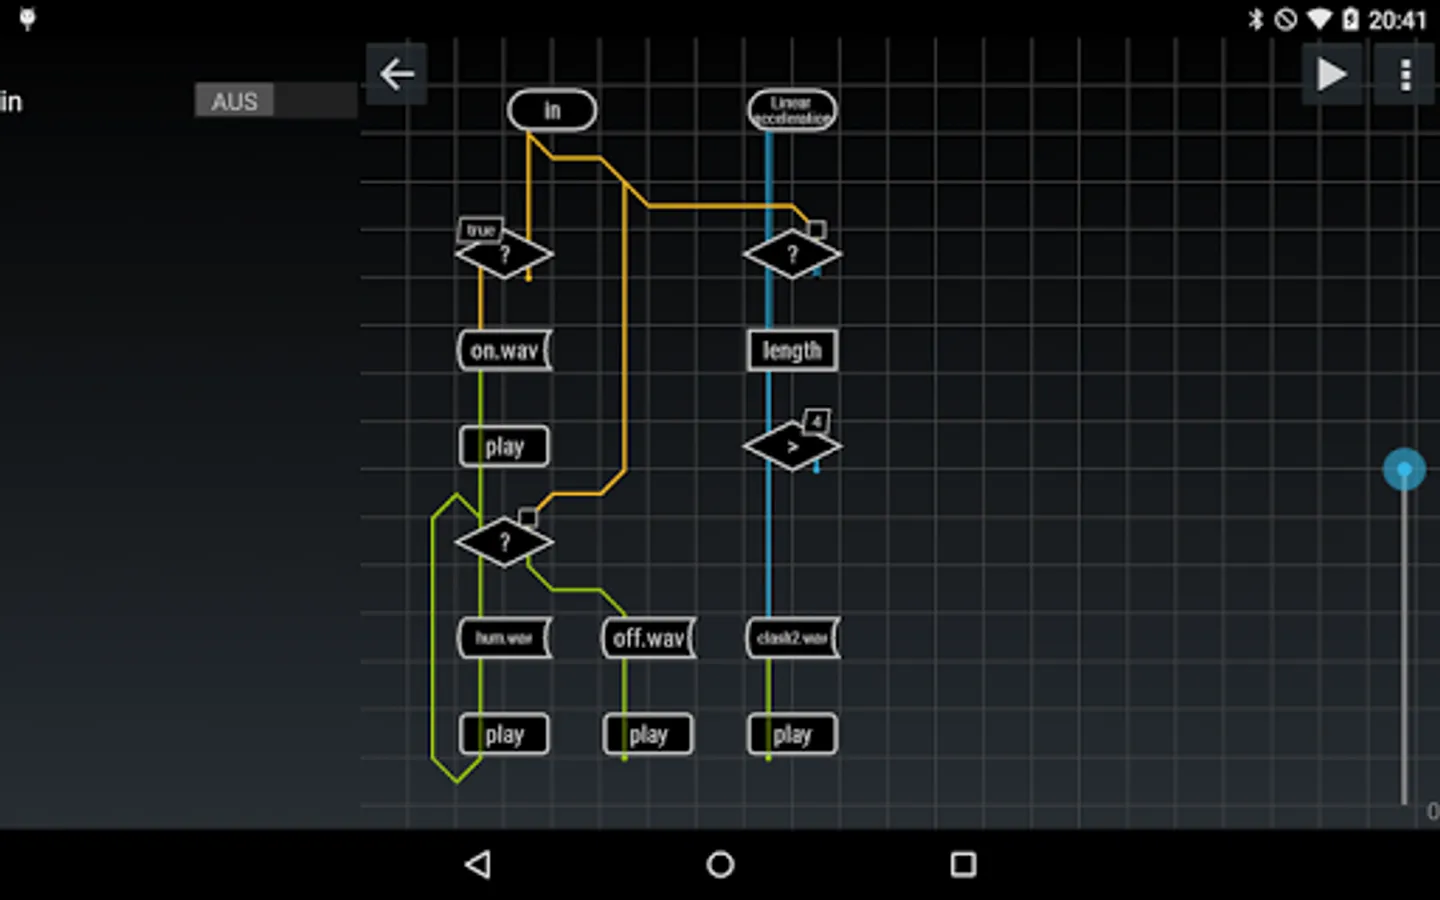The image size is (1440, 900).
Task: Select the length block
Action: point(792,351)
